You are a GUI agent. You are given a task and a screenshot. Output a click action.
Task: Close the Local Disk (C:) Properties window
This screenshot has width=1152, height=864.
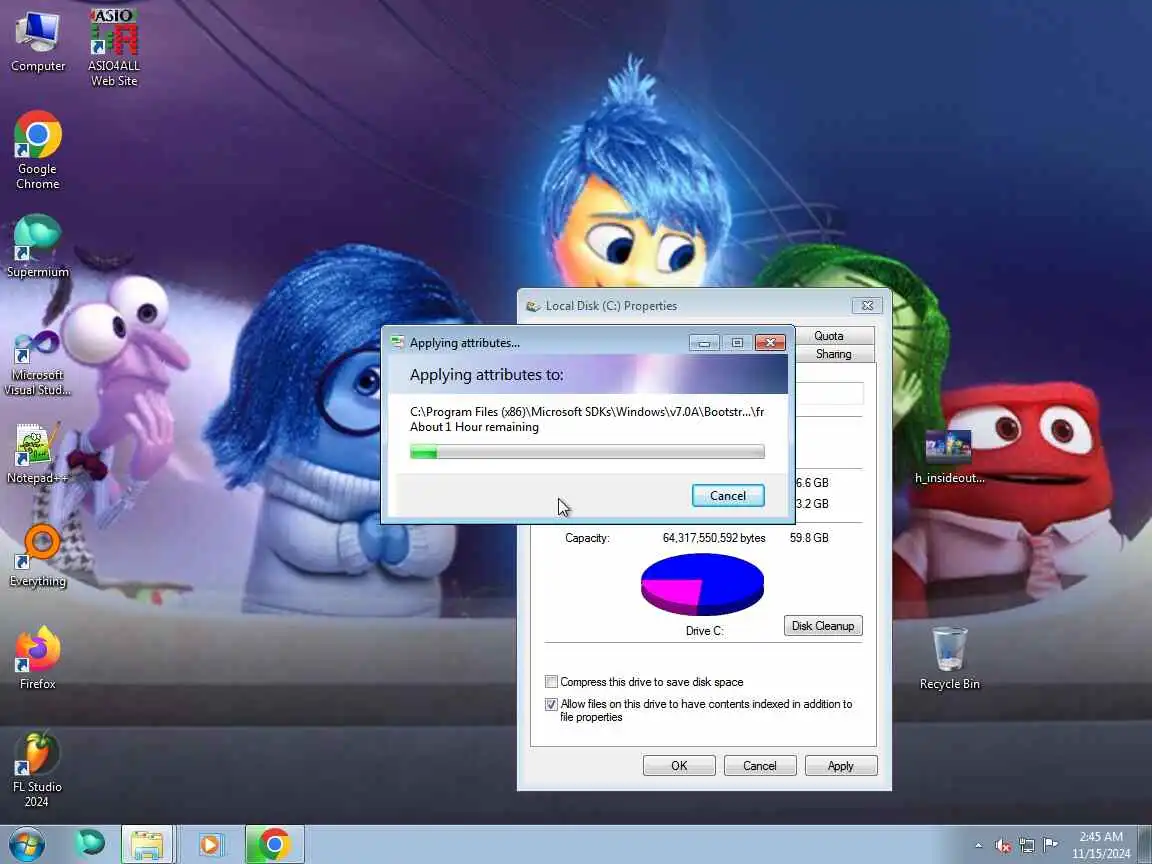(x=867, y=306)
